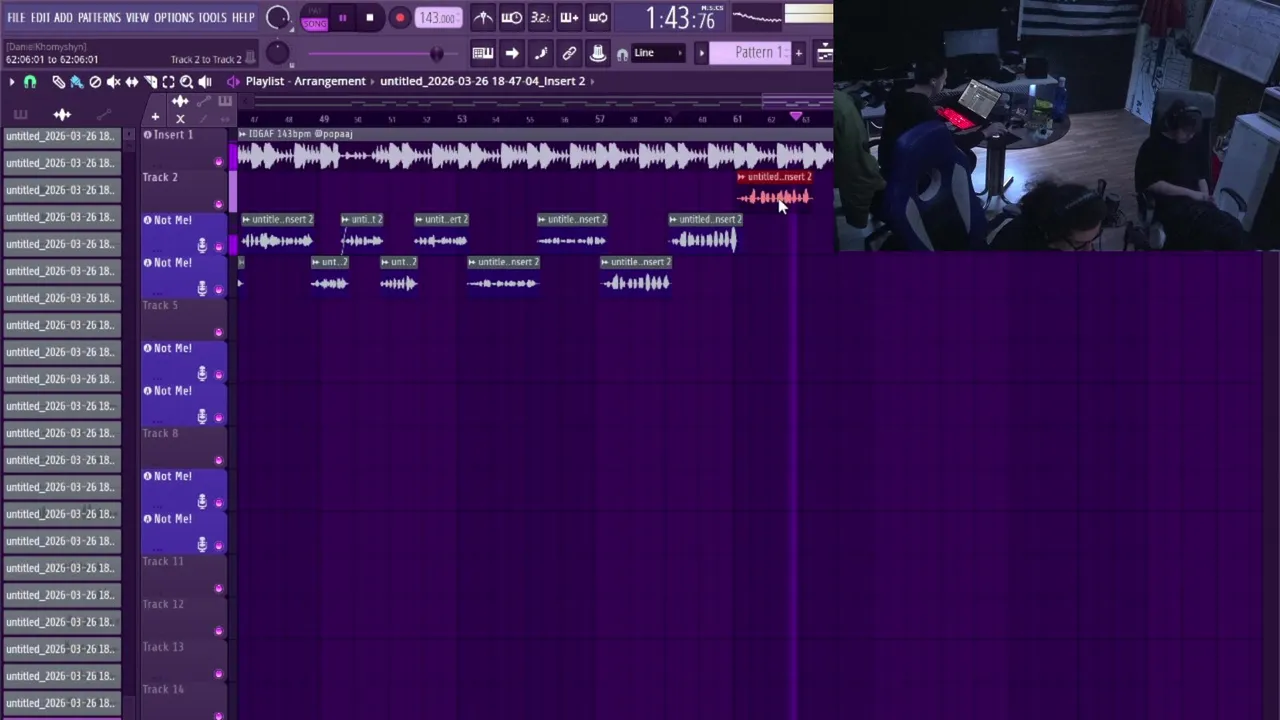This screenshot has width=1280, height=720.
Task: Toggle the 3.2.1 recording countdown
Action: pyautogui.click(x=540, y=17)
